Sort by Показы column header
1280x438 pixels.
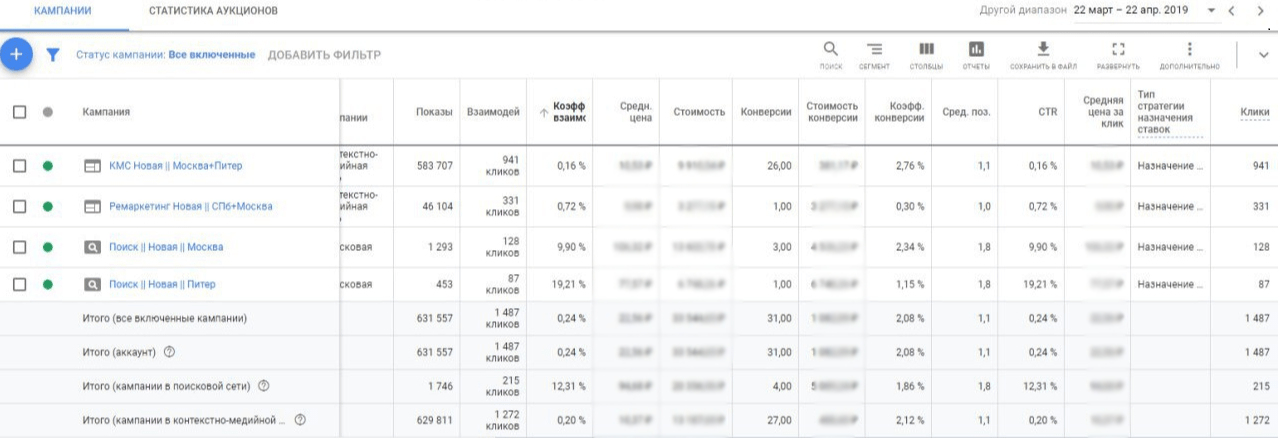pos(434,112)
